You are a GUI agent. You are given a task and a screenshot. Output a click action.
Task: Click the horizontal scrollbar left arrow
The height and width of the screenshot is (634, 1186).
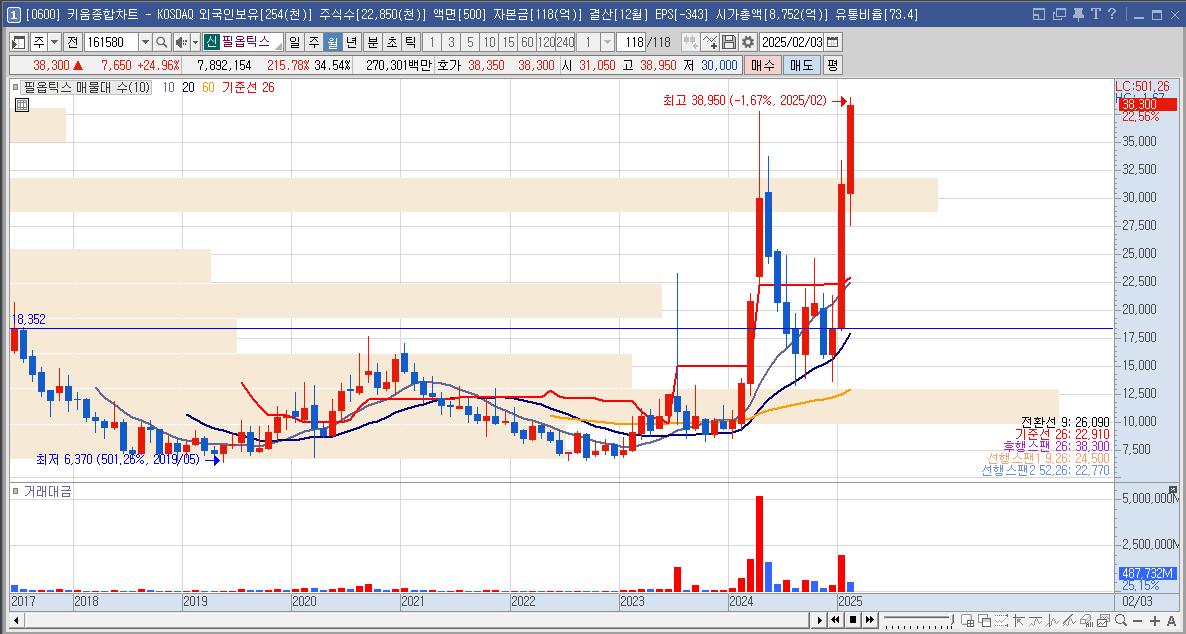(x=17, y=620)
